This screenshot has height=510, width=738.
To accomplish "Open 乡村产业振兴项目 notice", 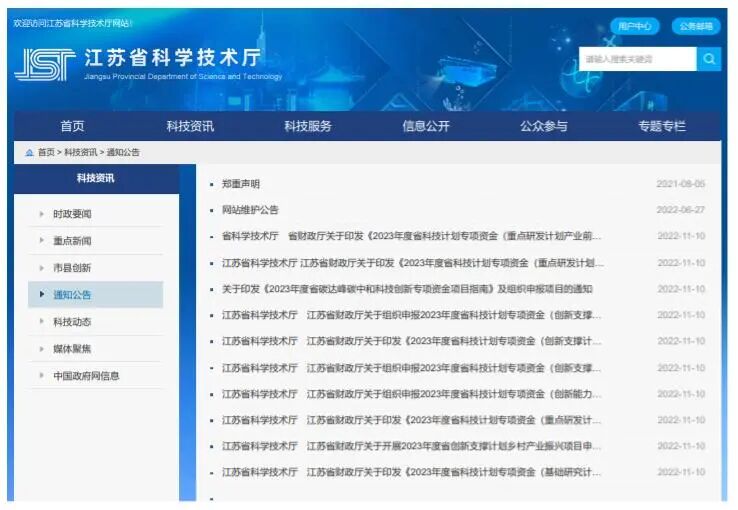I will tap(412, 446).
